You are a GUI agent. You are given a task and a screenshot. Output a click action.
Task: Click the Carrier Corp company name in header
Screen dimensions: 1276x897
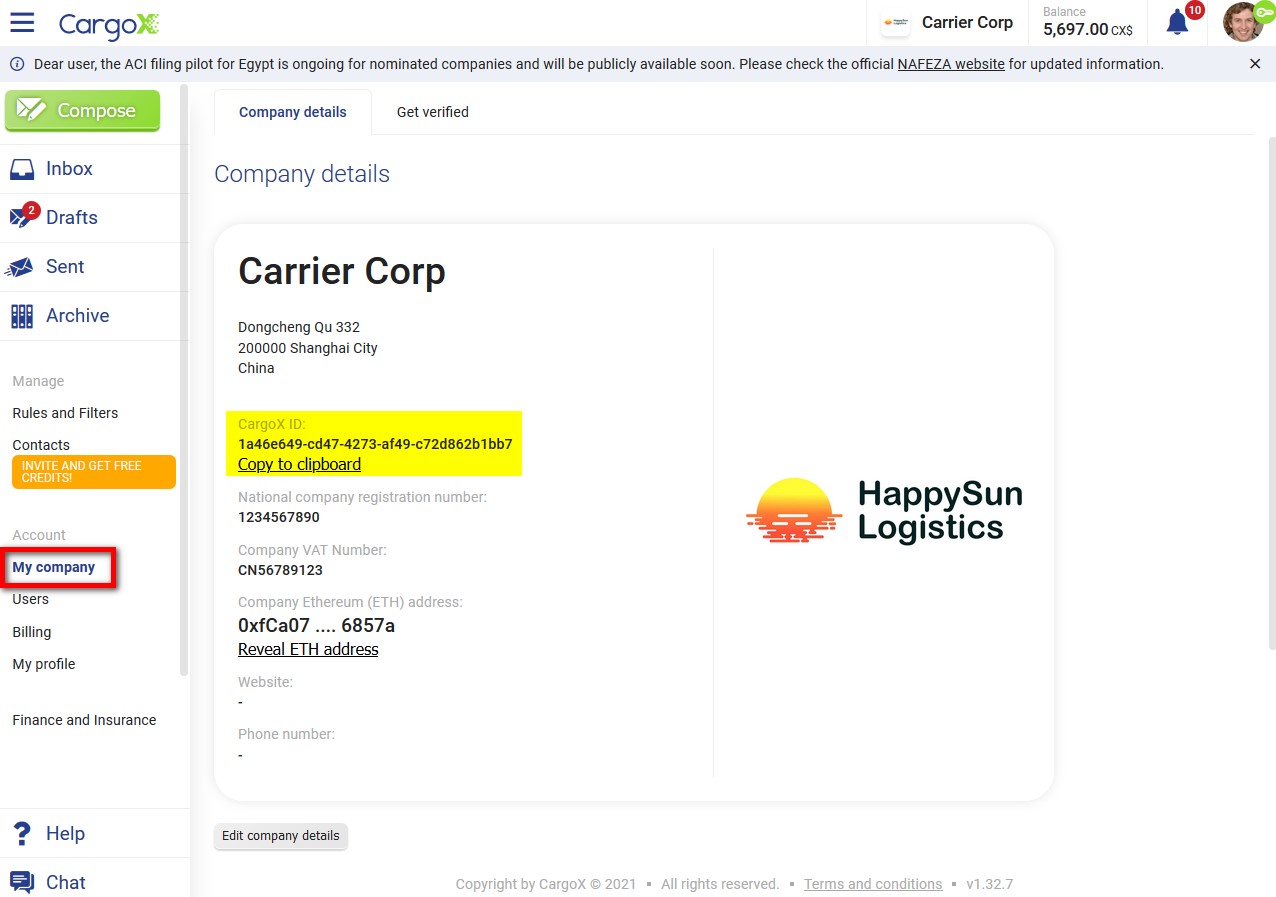(x=967, y=22)
